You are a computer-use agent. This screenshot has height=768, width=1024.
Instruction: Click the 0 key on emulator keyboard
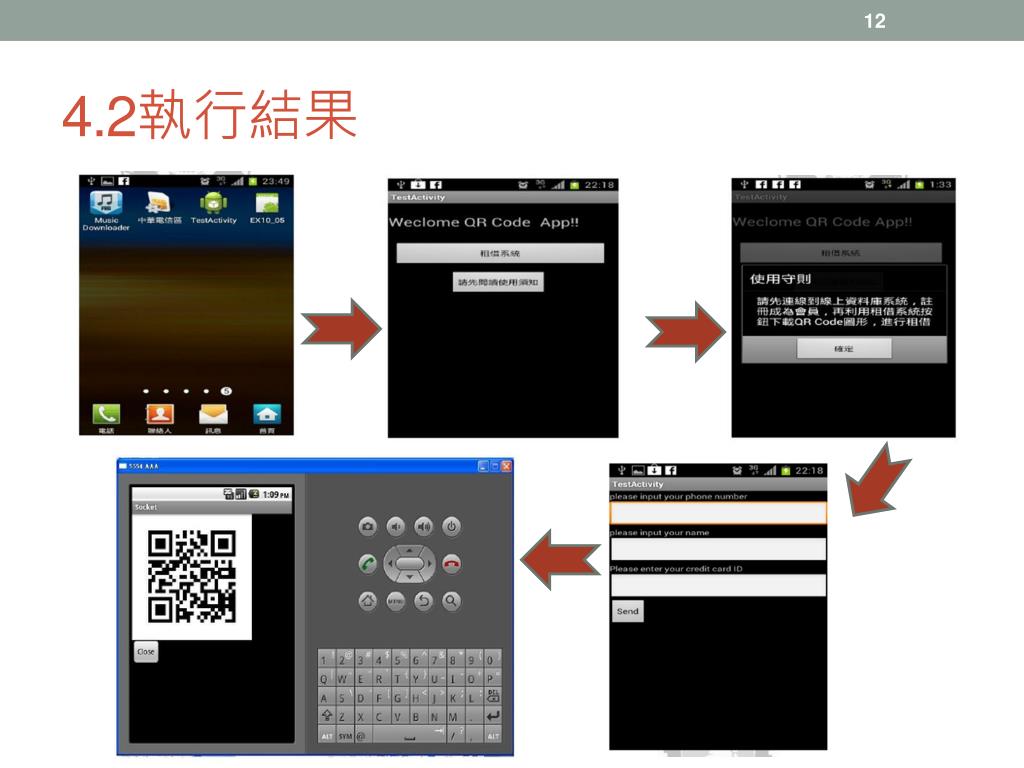(x=493, y=658)
